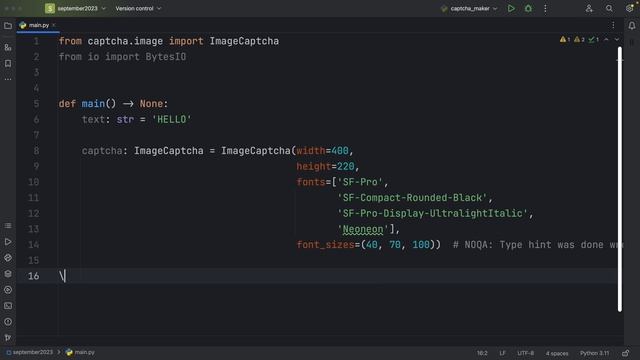
Task: Click 'SF-Pro' string on line 10
Action: [360, 182]
